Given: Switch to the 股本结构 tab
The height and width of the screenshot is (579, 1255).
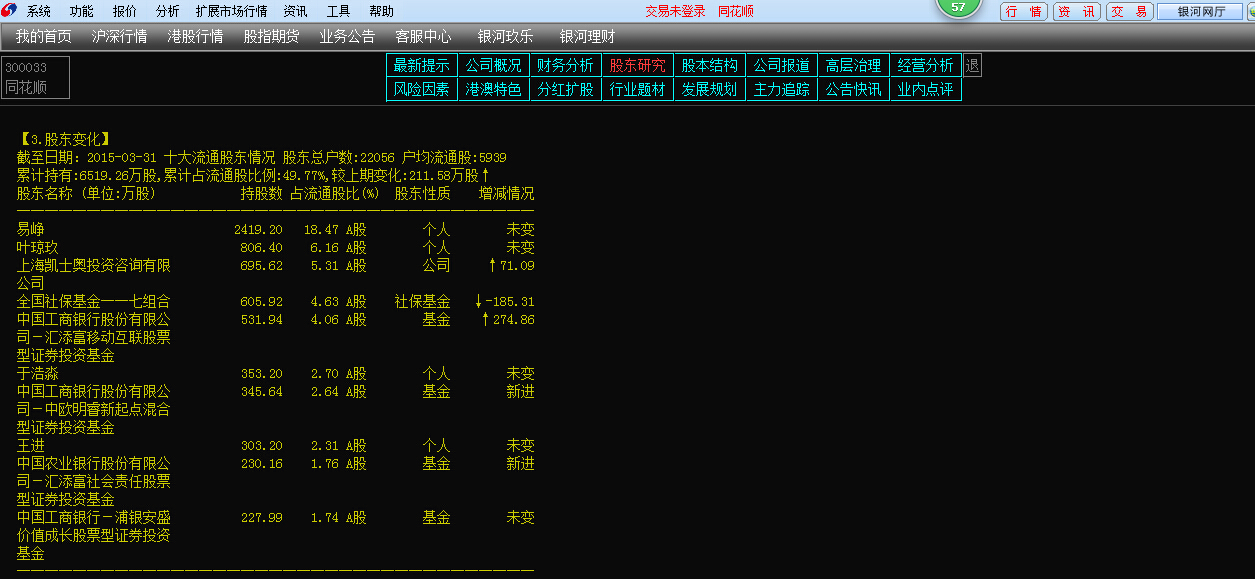Looking at the screenshot, I should [x=710, y=65].
